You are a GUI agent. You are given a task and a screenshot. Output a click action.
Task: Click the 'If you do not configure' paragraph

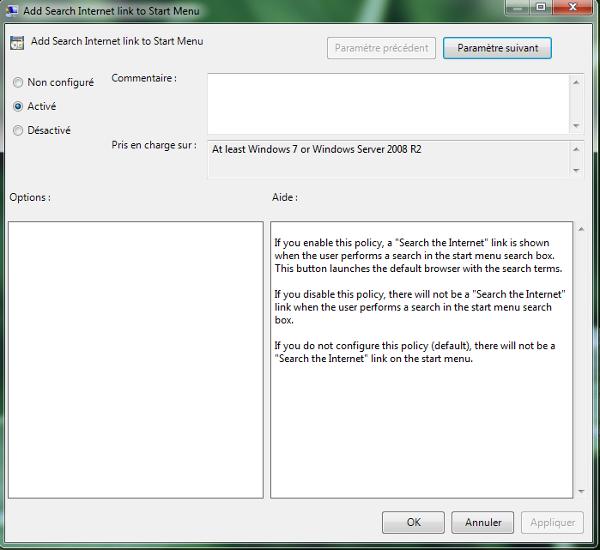(415, 352)
